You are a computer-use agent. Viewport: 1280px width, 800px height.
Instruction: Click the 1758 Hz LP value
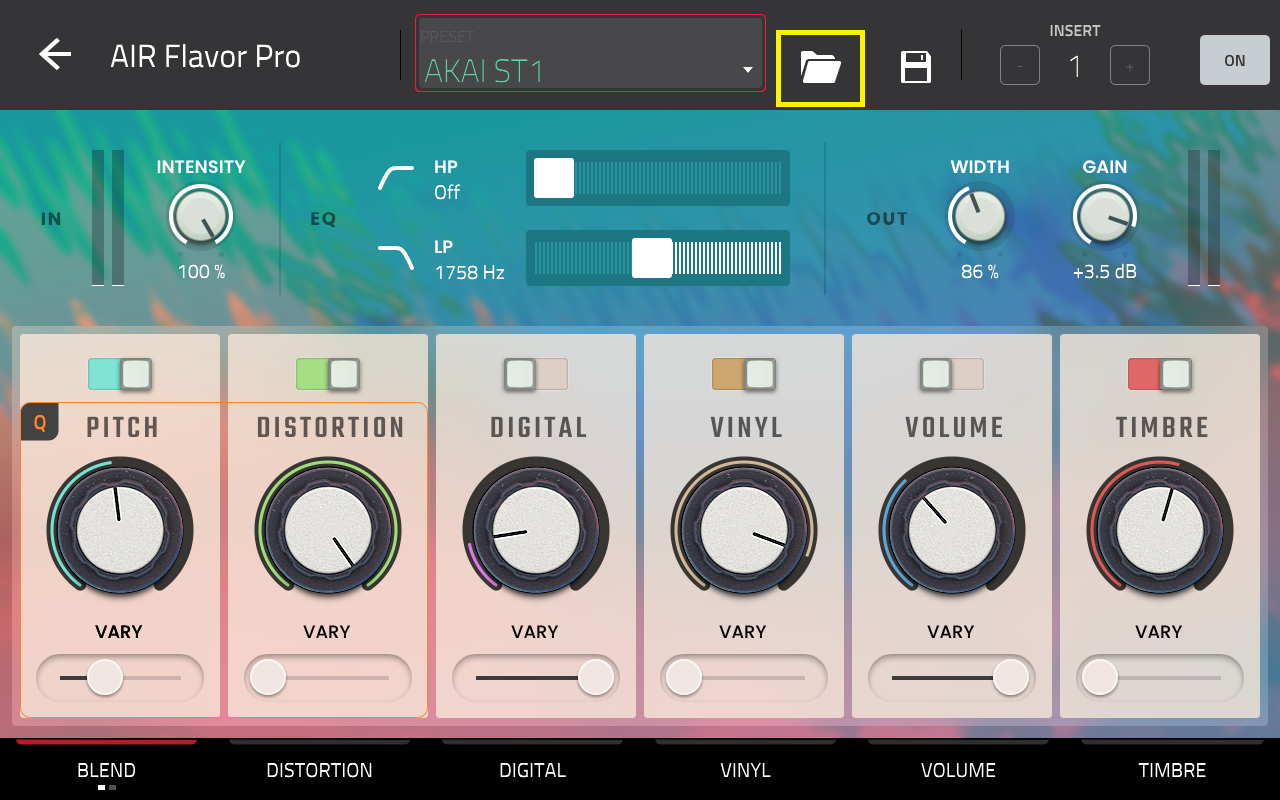click(x=469, y=272)
